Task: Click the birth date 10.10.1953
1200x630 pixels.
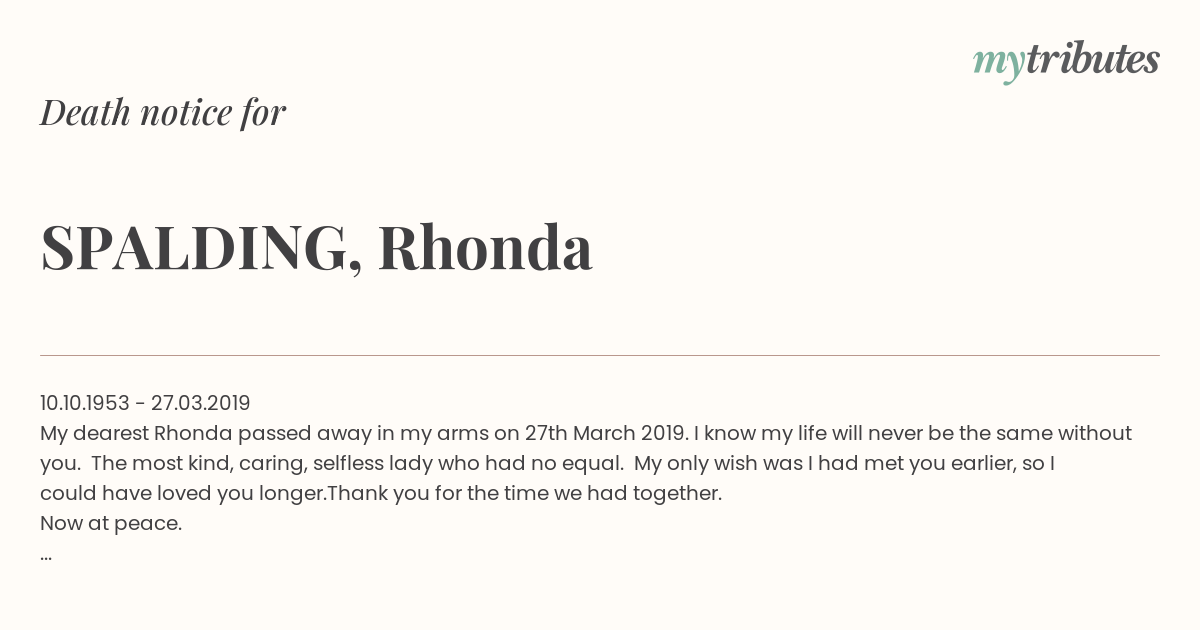Action: 85,403
